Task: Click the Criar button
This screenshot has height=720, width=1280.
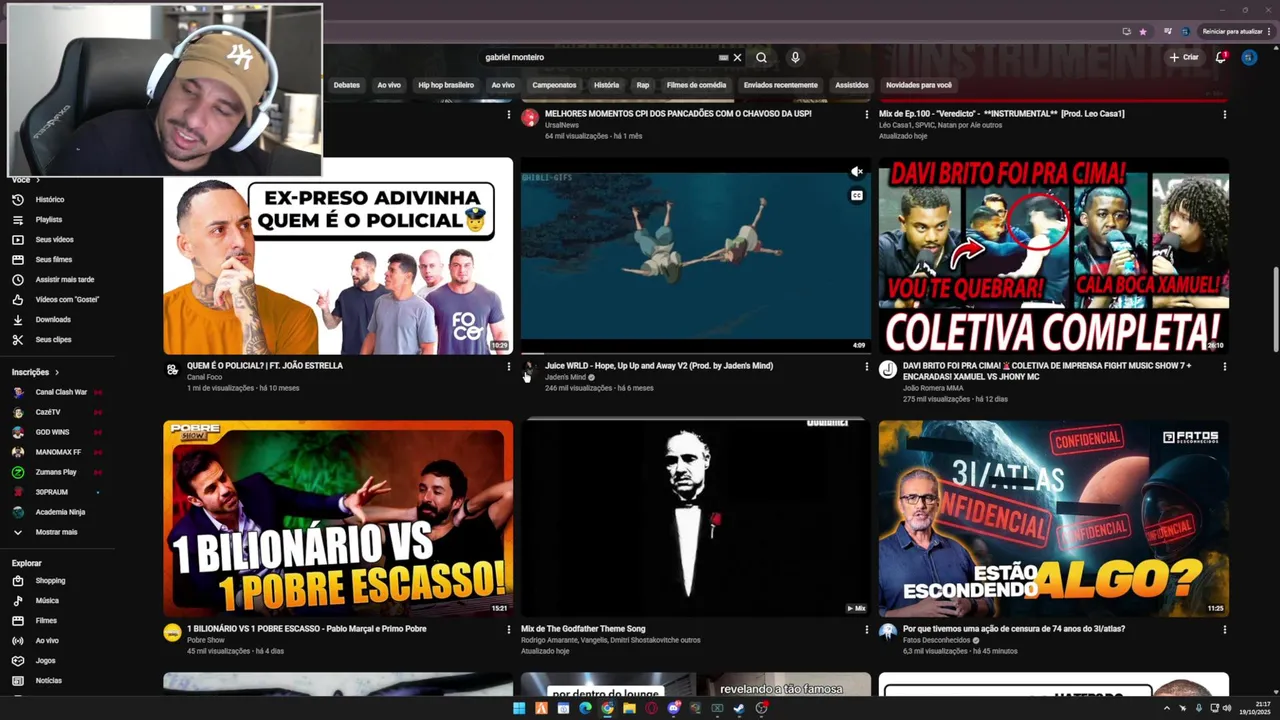Action: pos(1184,57)
